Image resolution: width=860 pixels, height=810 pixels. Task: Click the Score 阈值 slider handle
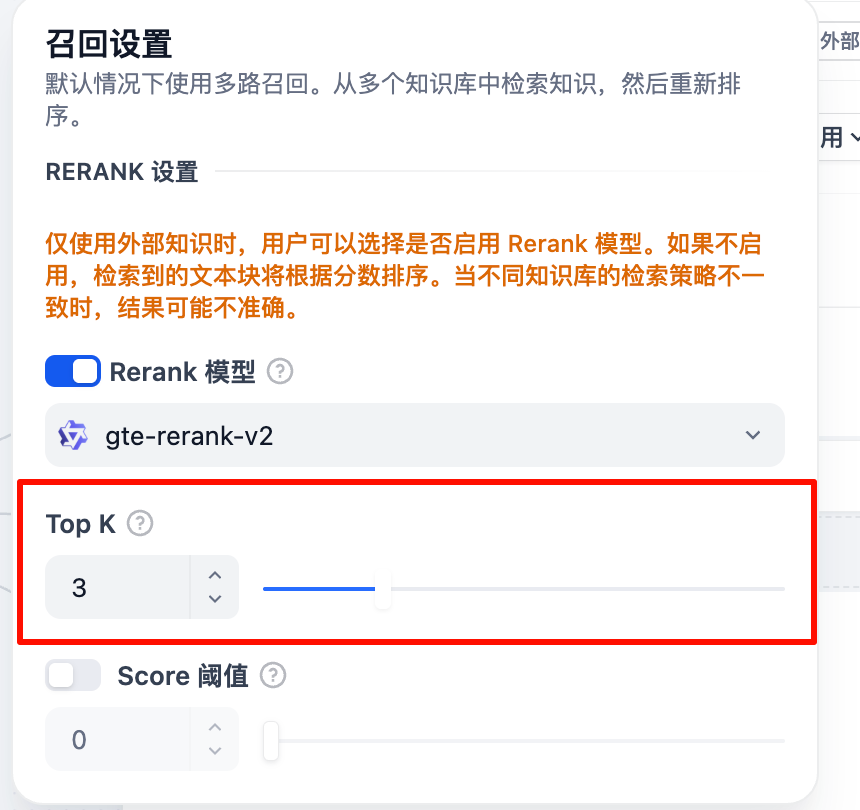[270, 741]
